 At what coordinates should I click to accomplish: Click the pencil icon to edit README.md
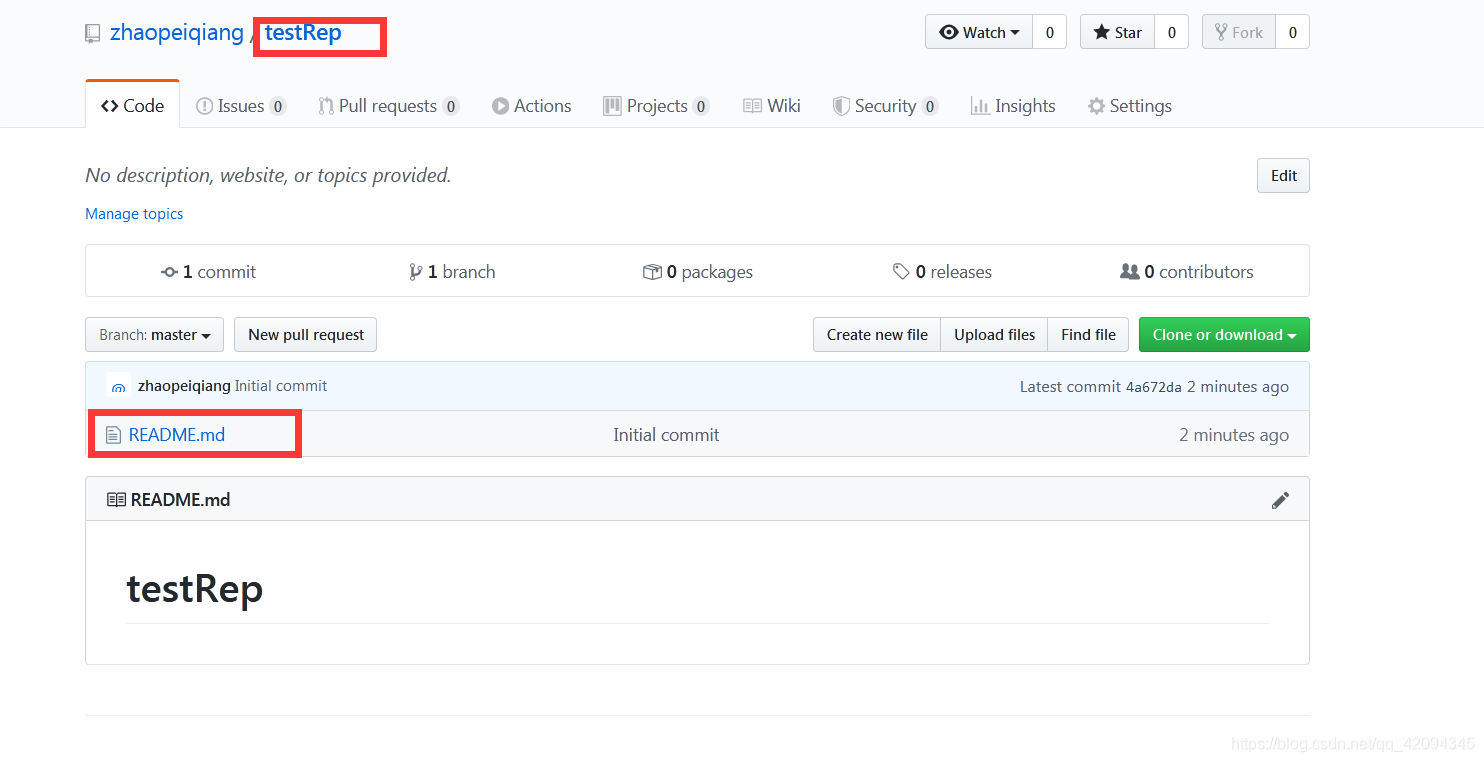point(1280,500)
